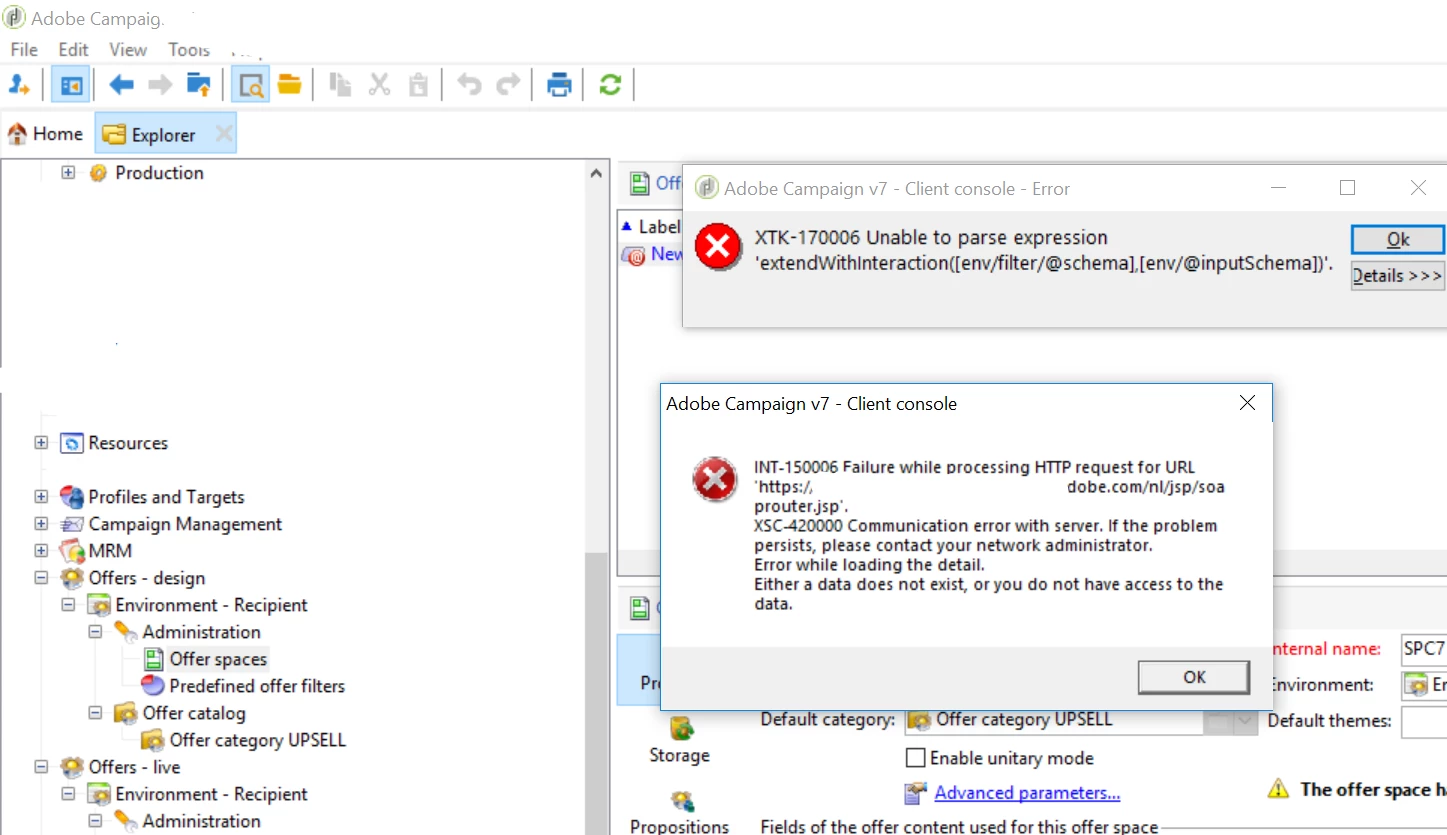1447x835 pixels.
Task: Click the parent folder up icon
Action: point(199,85)
